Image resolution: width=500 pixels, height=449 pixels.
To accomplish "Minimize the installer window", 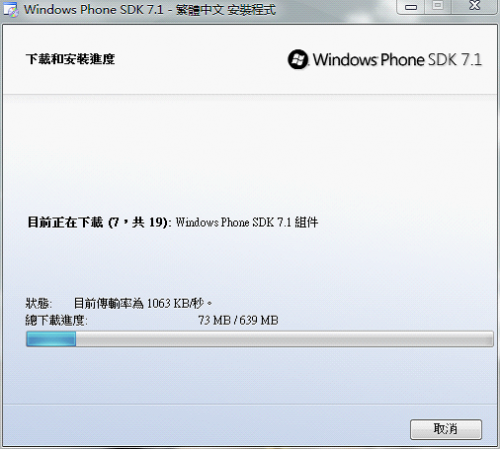I will pos(411,7).
